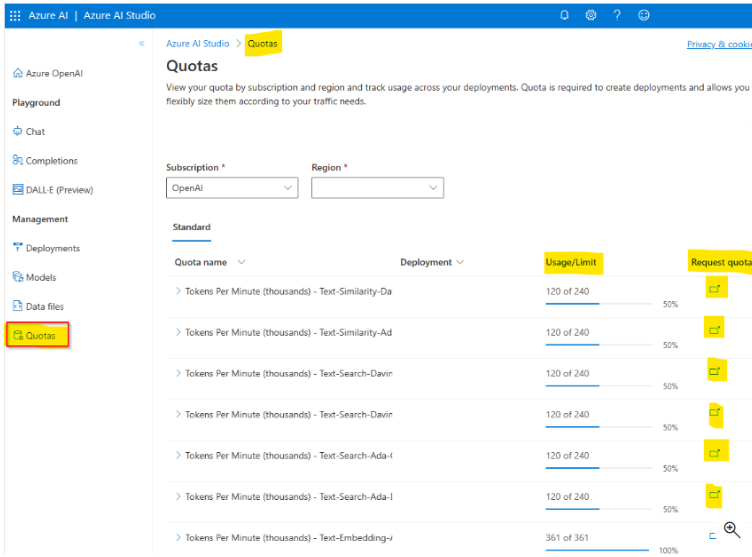Expand the second Text-Search-Davin quota row
Screen dimensions: 752x557
pos(178,414)
